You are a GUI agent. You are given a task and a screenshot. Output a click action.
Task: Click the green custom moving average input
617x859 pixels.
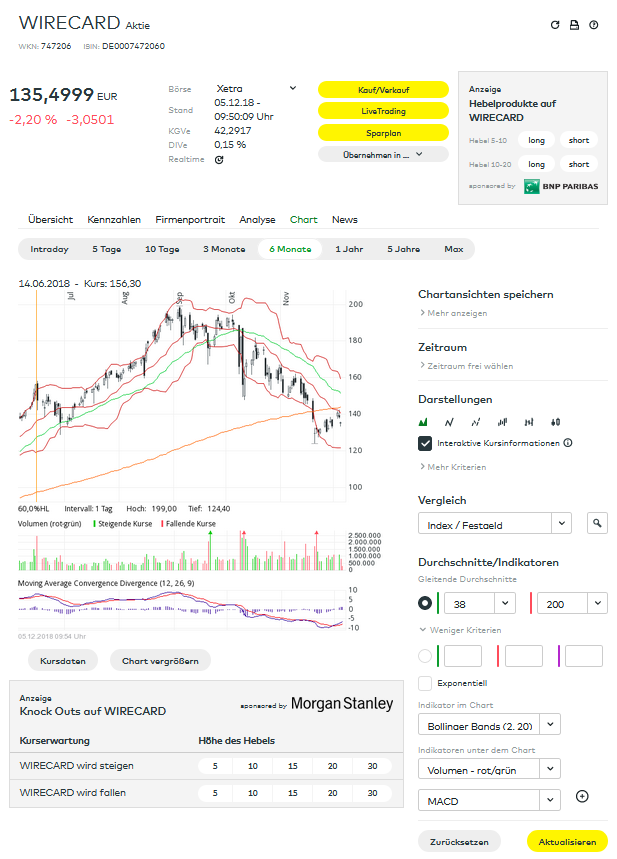point(463,656)
